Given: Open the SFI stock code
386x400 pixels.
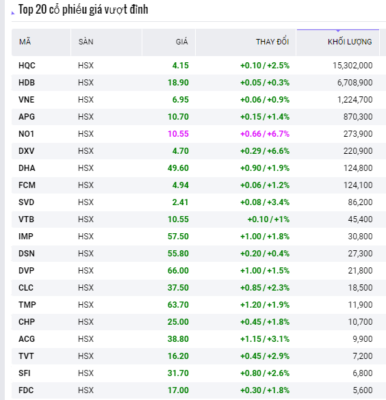Looking at the screenshot, I should 24,373.
